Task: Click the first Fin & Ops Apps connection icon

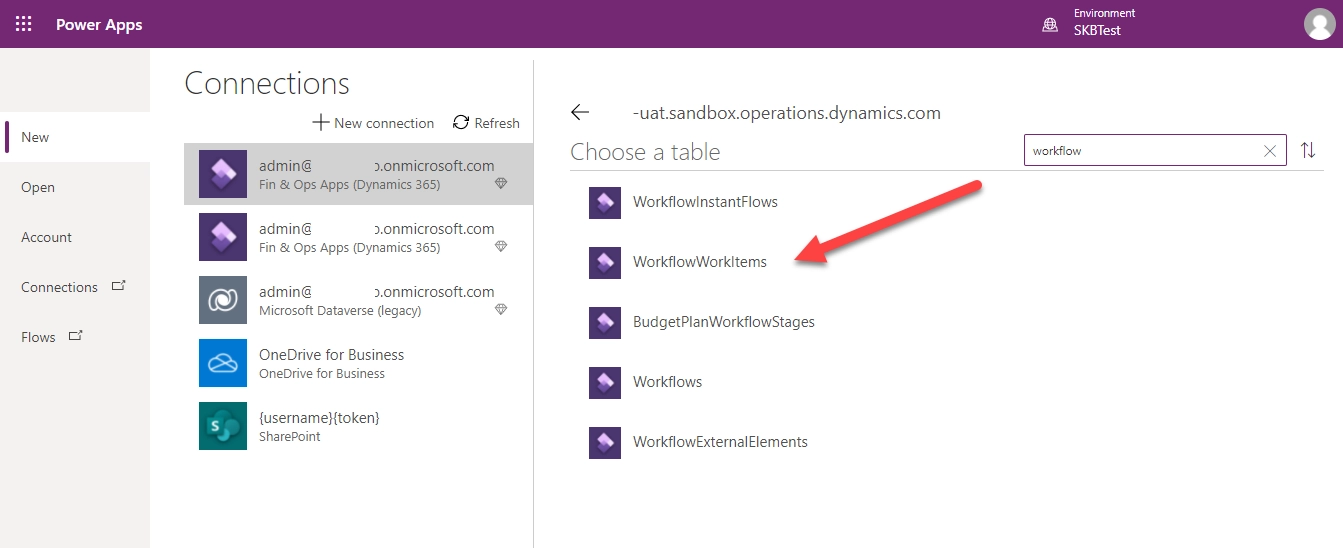Action: pos(222,174)
